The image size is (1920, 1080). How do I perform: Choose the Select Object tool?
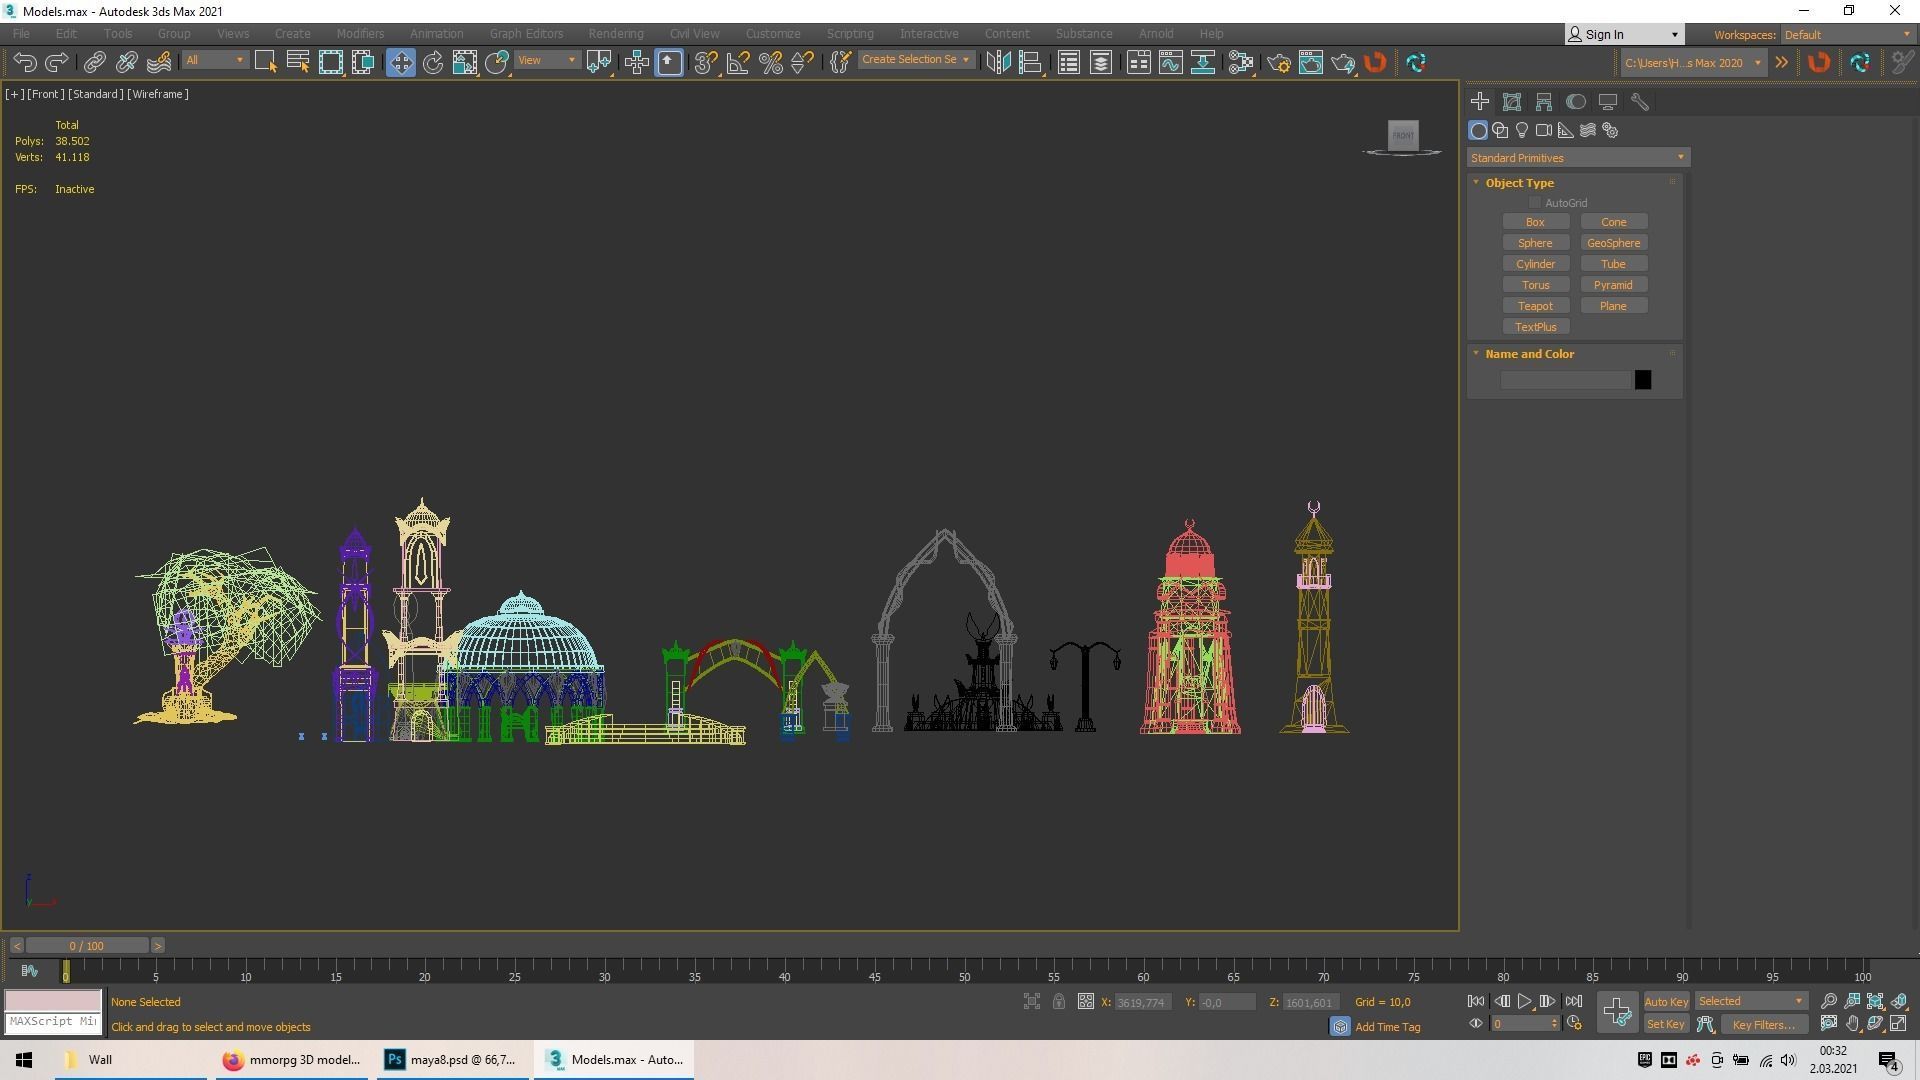pos(265,63)
